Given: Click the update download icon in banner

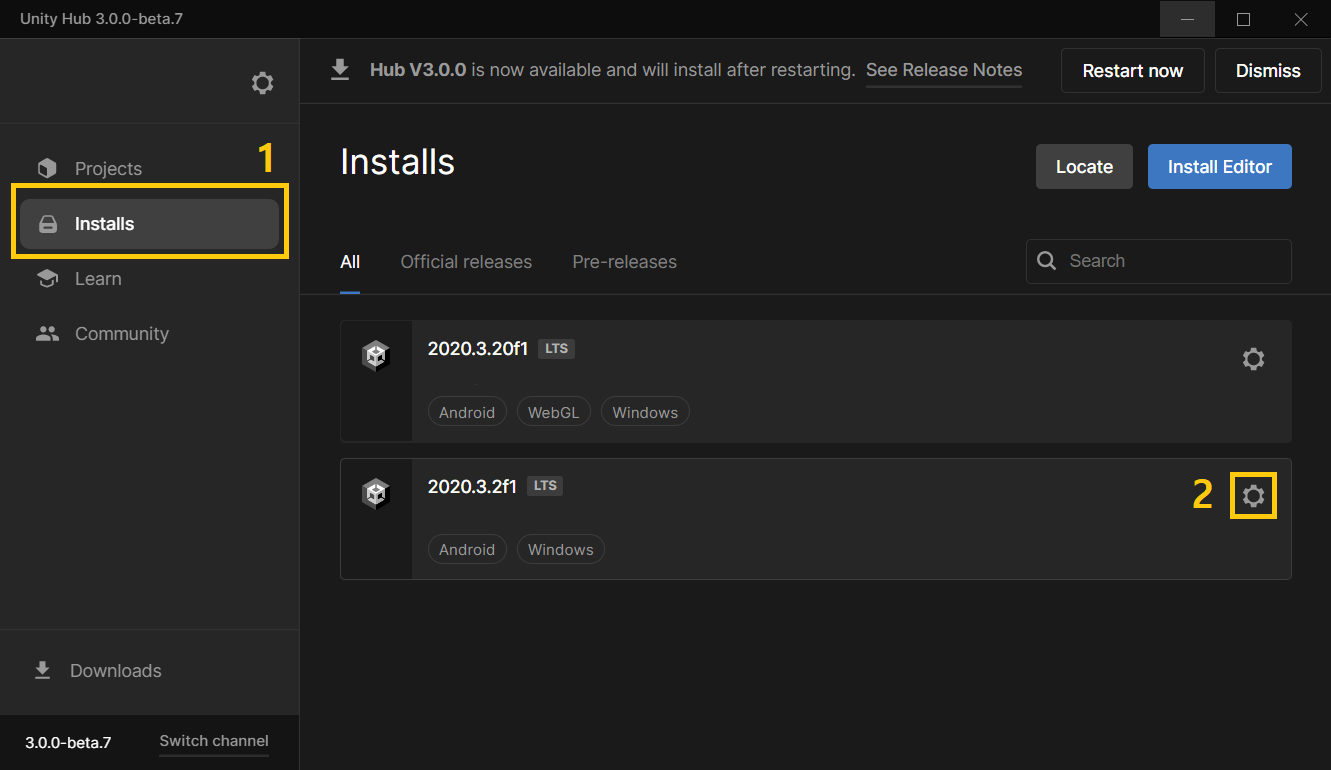Looking at the screenshot, I should [340, 70].
